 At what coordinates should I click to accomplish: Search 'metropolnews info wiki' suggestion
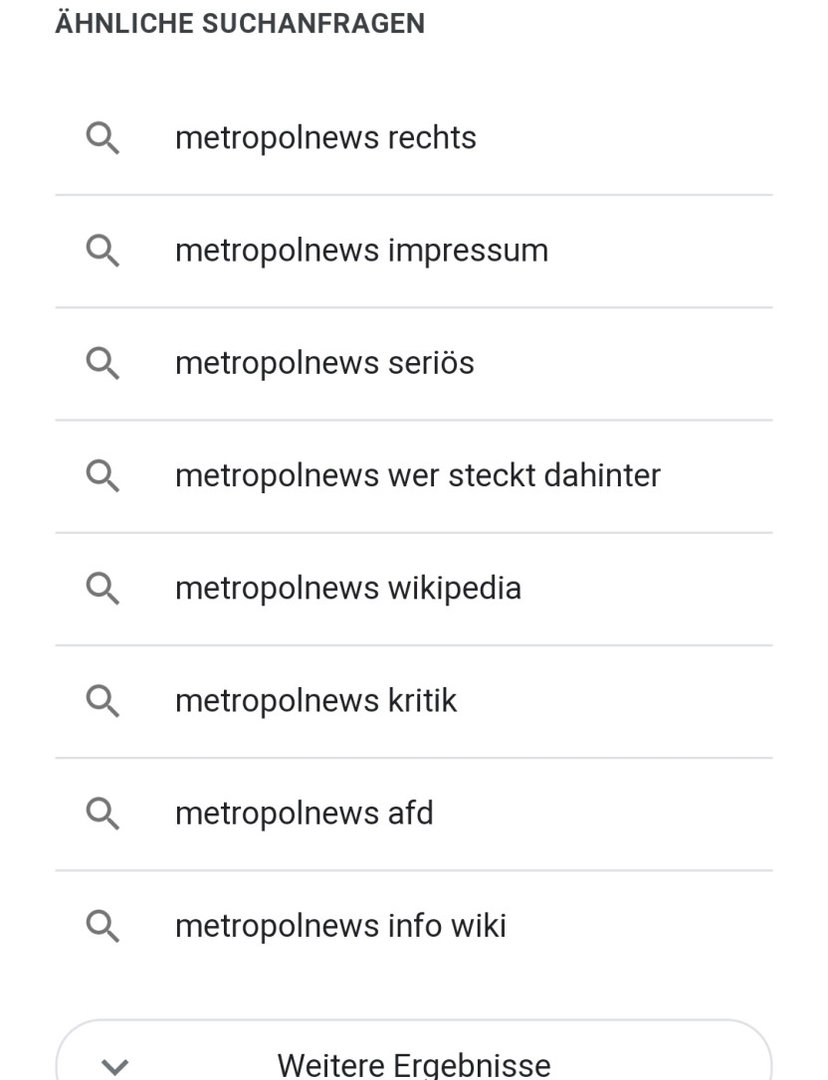340,926
